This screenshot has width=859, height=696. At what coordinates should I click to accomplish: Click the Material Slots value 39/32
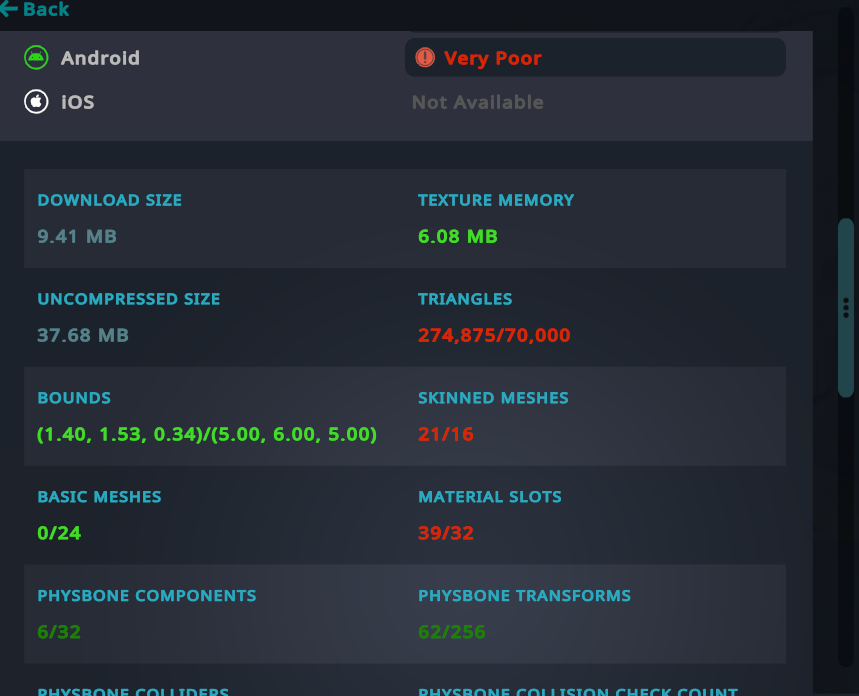pyautogui.click(x=446, y=533)
